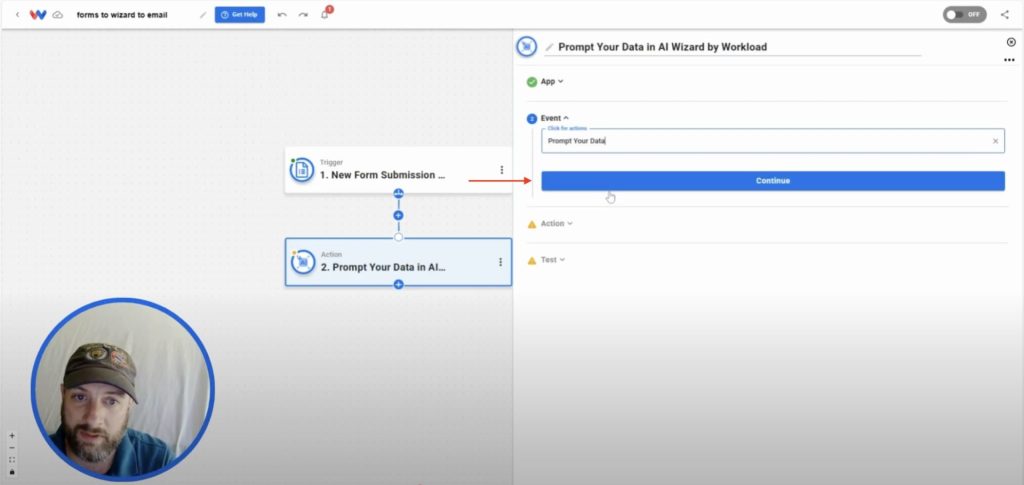Open the action node's three-dot menu

tap(500, 262)
